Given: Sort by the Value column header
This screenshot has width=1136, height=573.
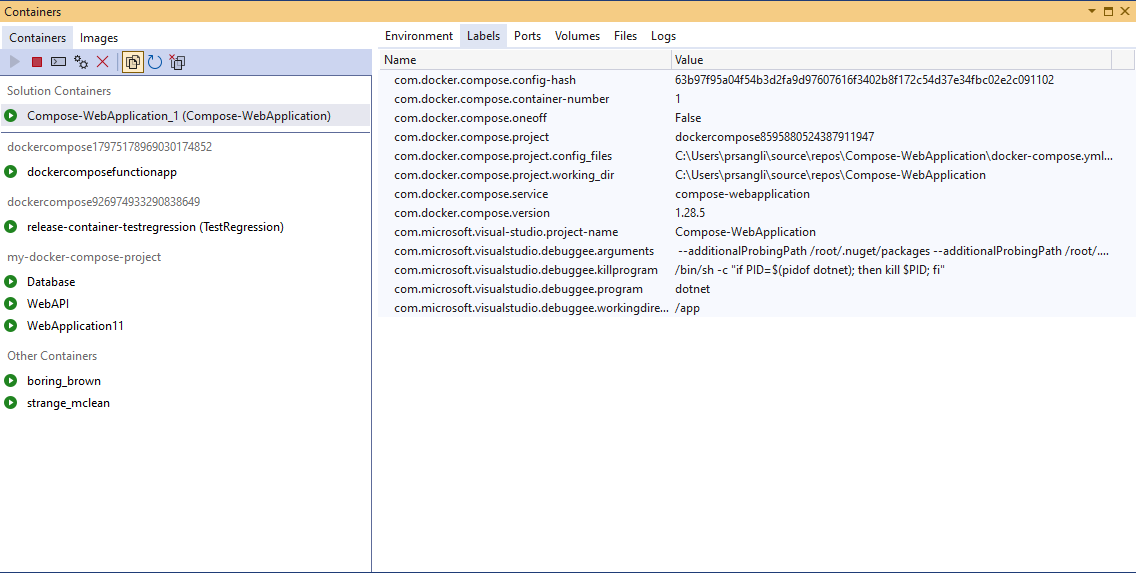Looking at the screenshot, I should [891, 59].
